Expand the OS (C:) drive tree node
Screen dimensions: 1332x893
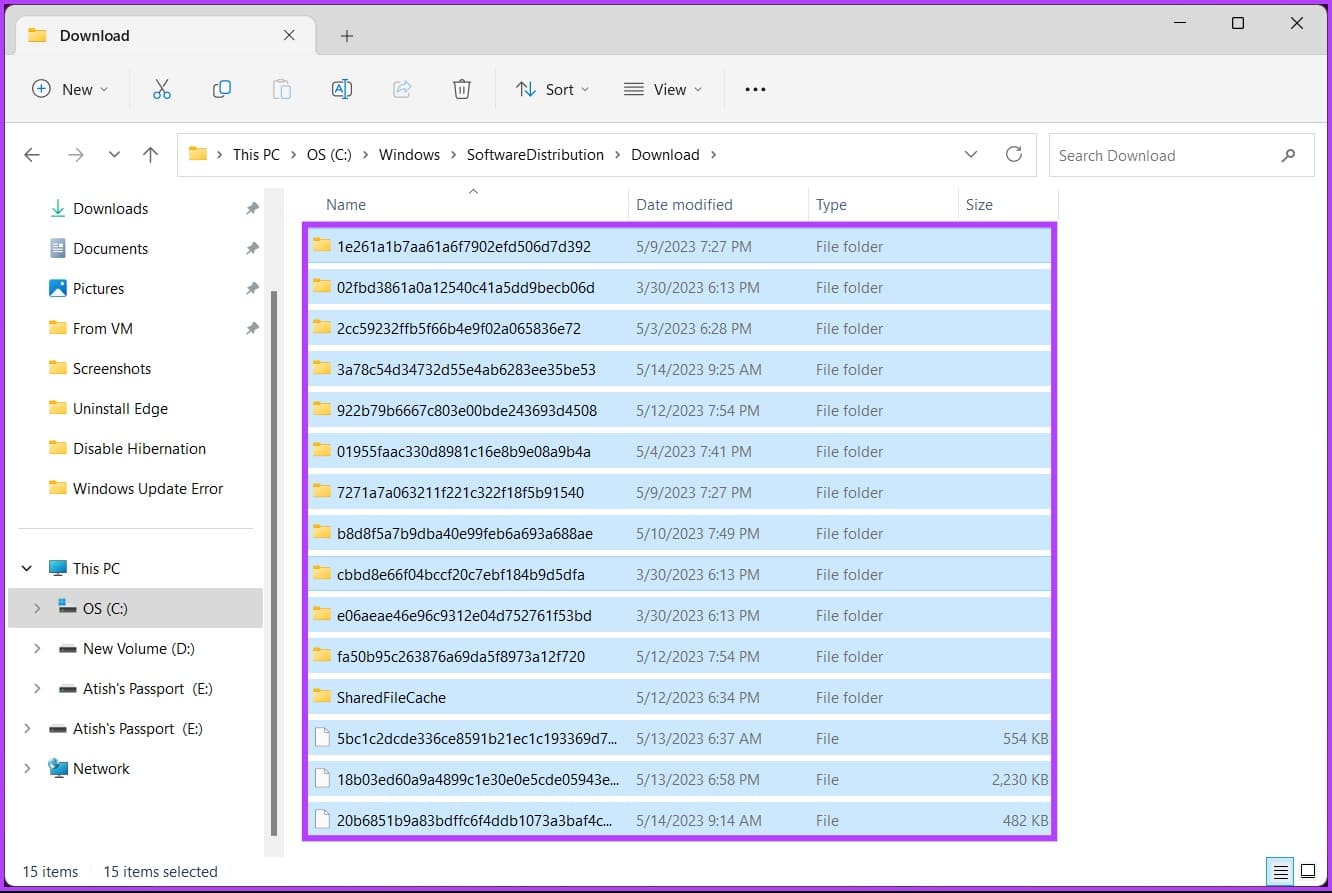coord(37,608)
